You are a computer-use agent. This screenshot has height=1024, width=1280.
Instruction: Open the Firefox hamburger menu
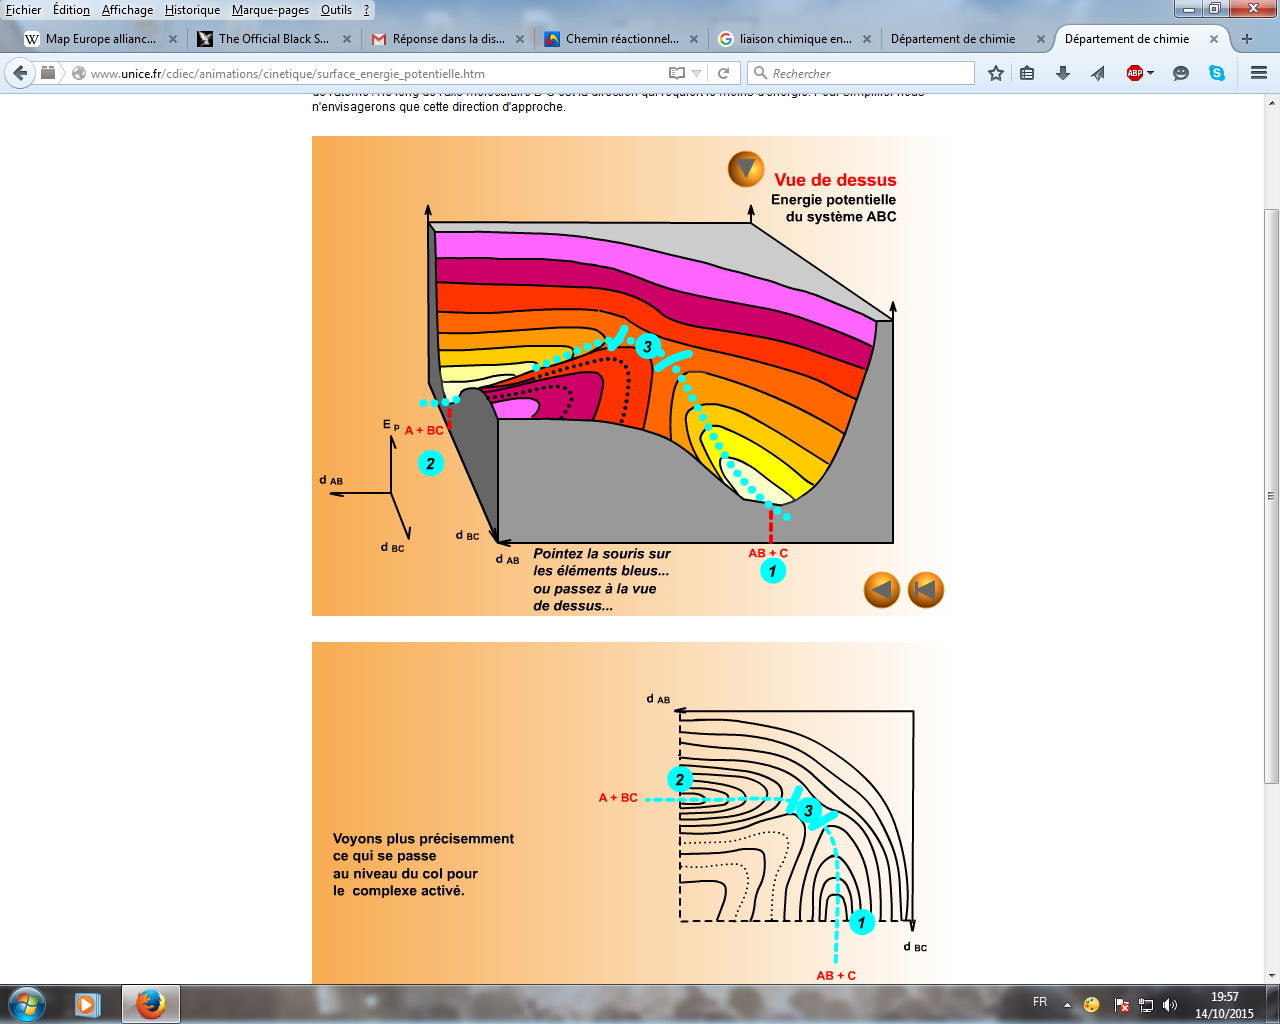(1259, 73)
